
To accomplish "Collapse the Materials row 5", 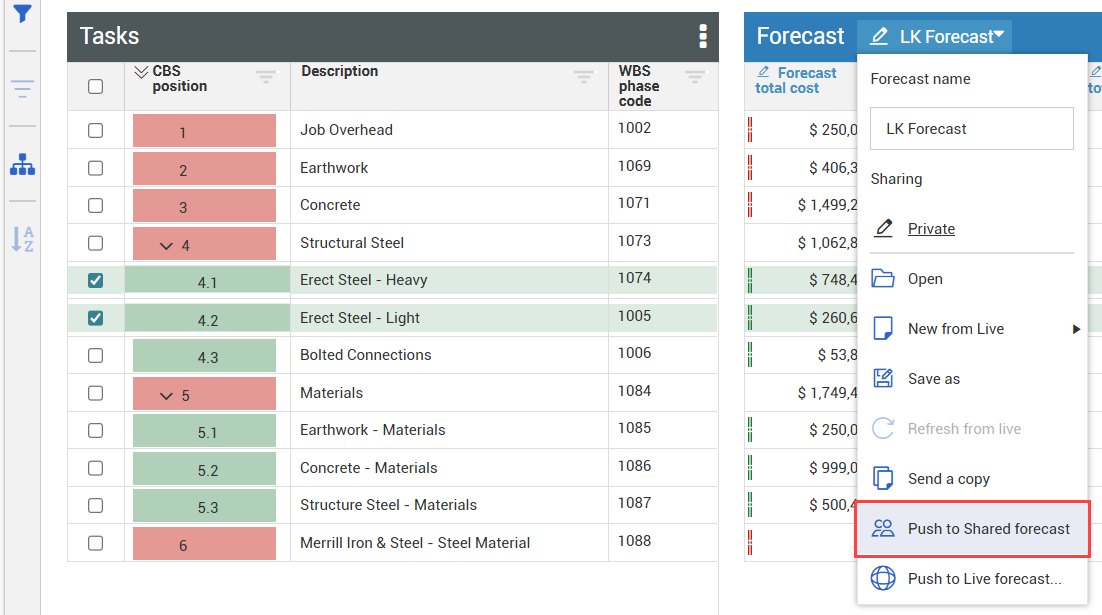I will coord(166,396).
